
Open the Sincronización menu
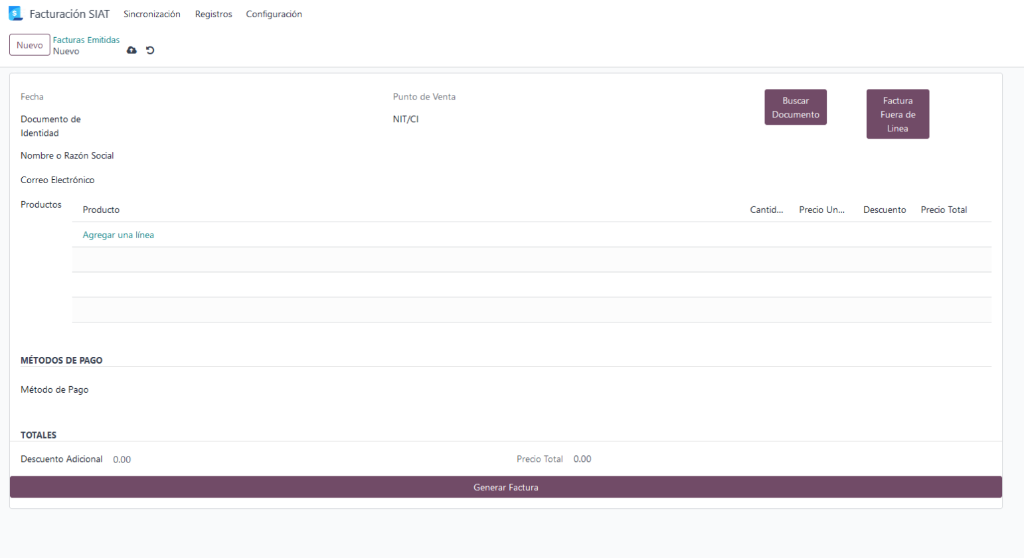click(x=152, y=14)
